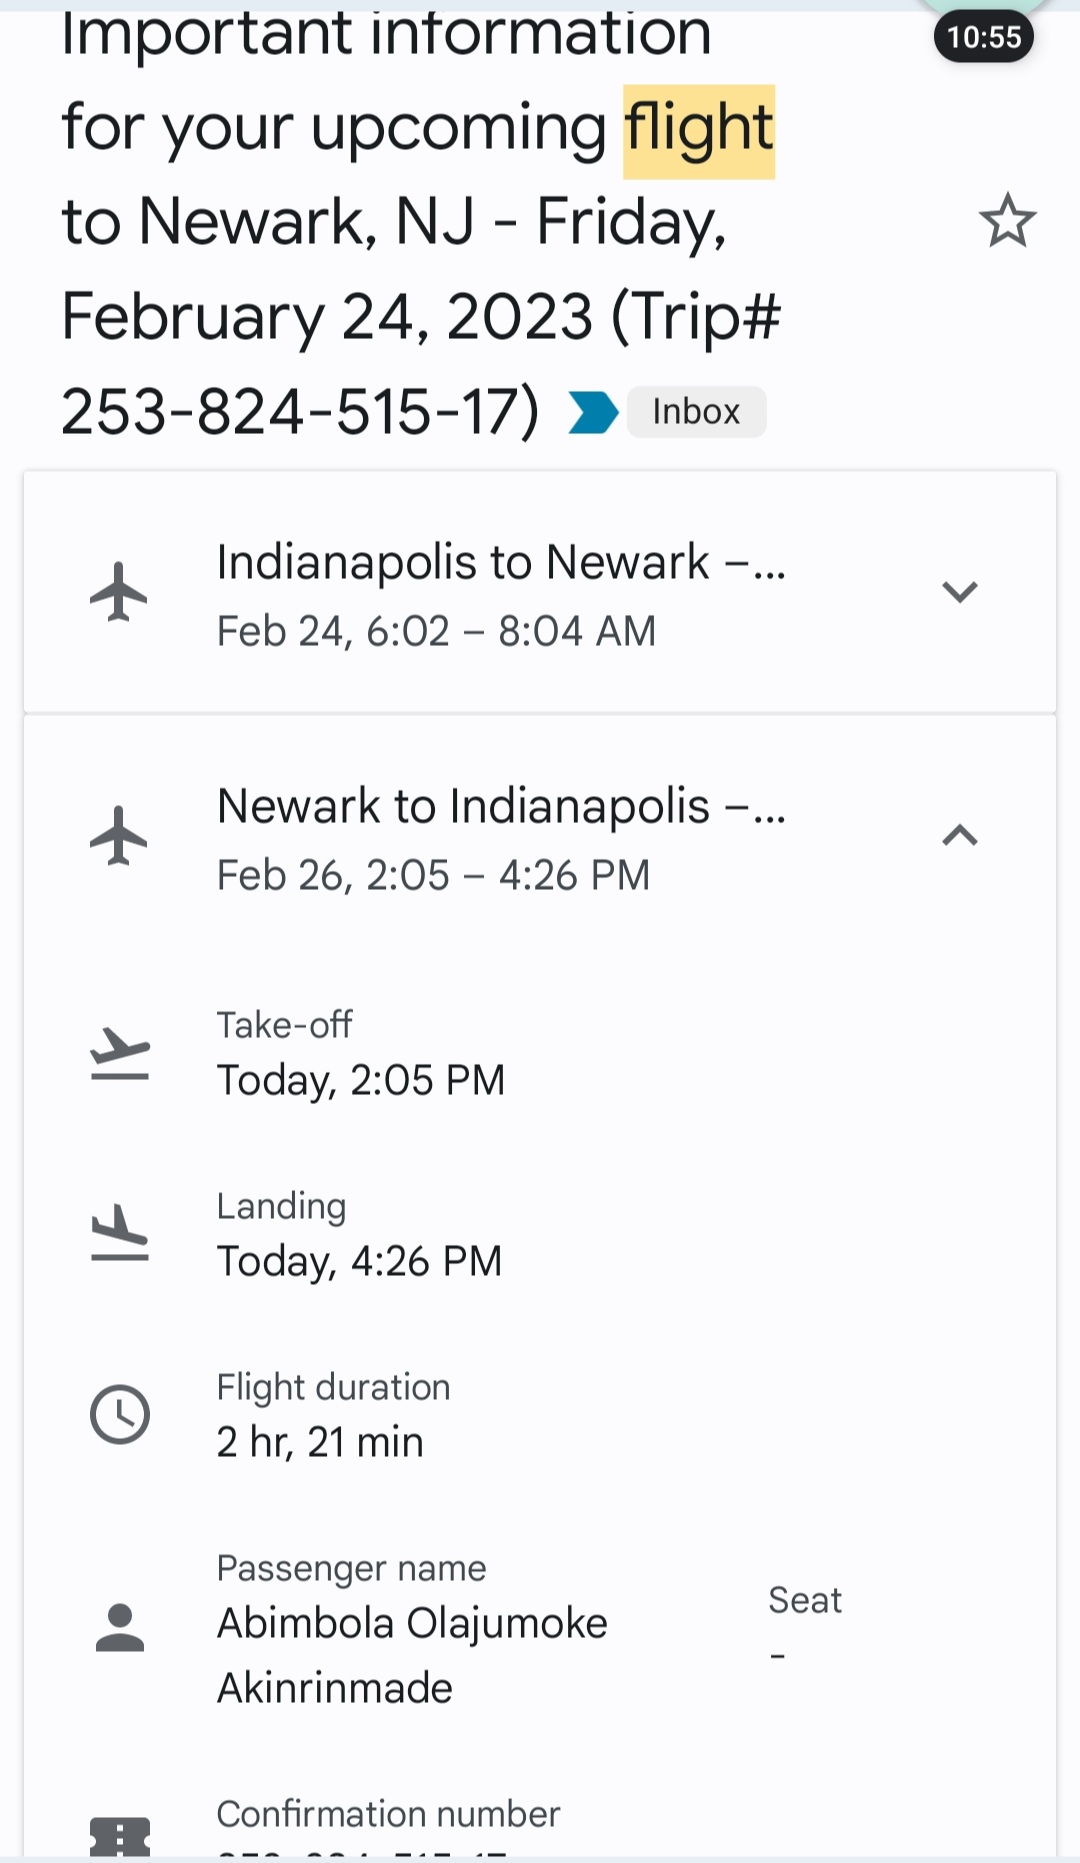The height and width of the screenshot is (1863, 1080).
Task: Tap the airplane icon for Indianapolis to Newark
Action: pyautogui.click(x=119, y=592)
